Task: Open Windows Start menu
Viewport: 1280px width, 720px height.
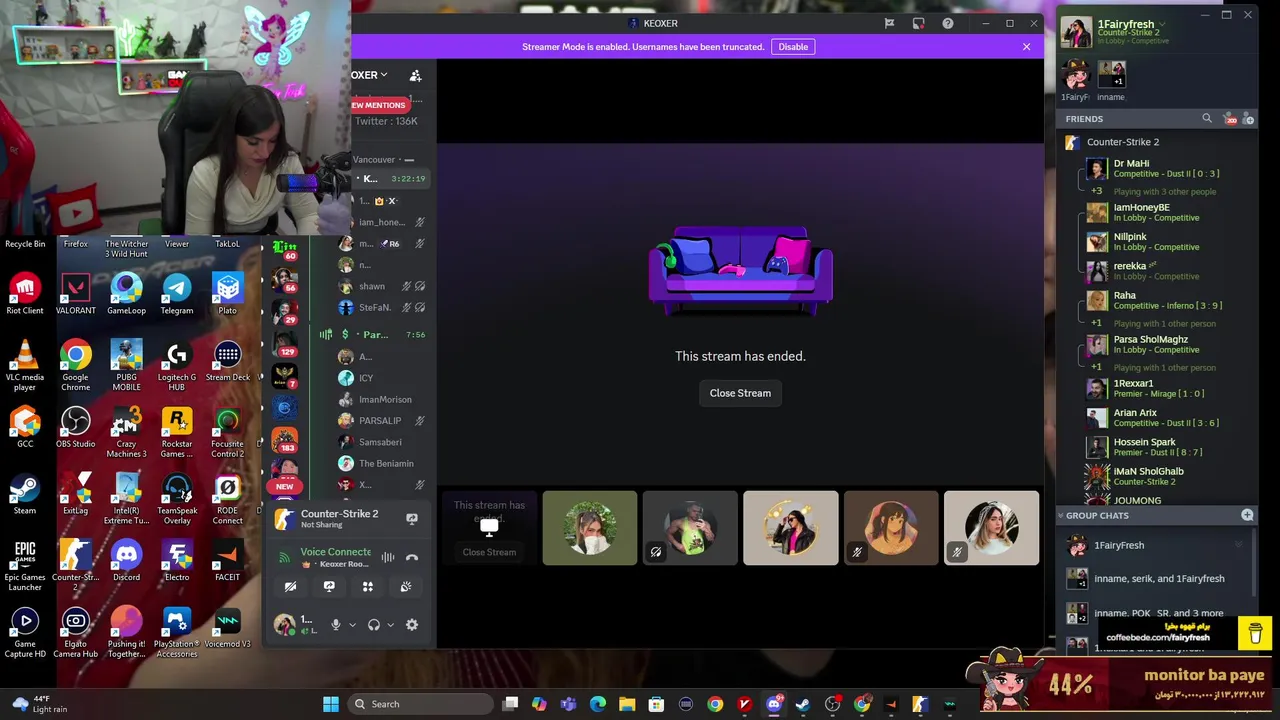Action: (331, 704)
